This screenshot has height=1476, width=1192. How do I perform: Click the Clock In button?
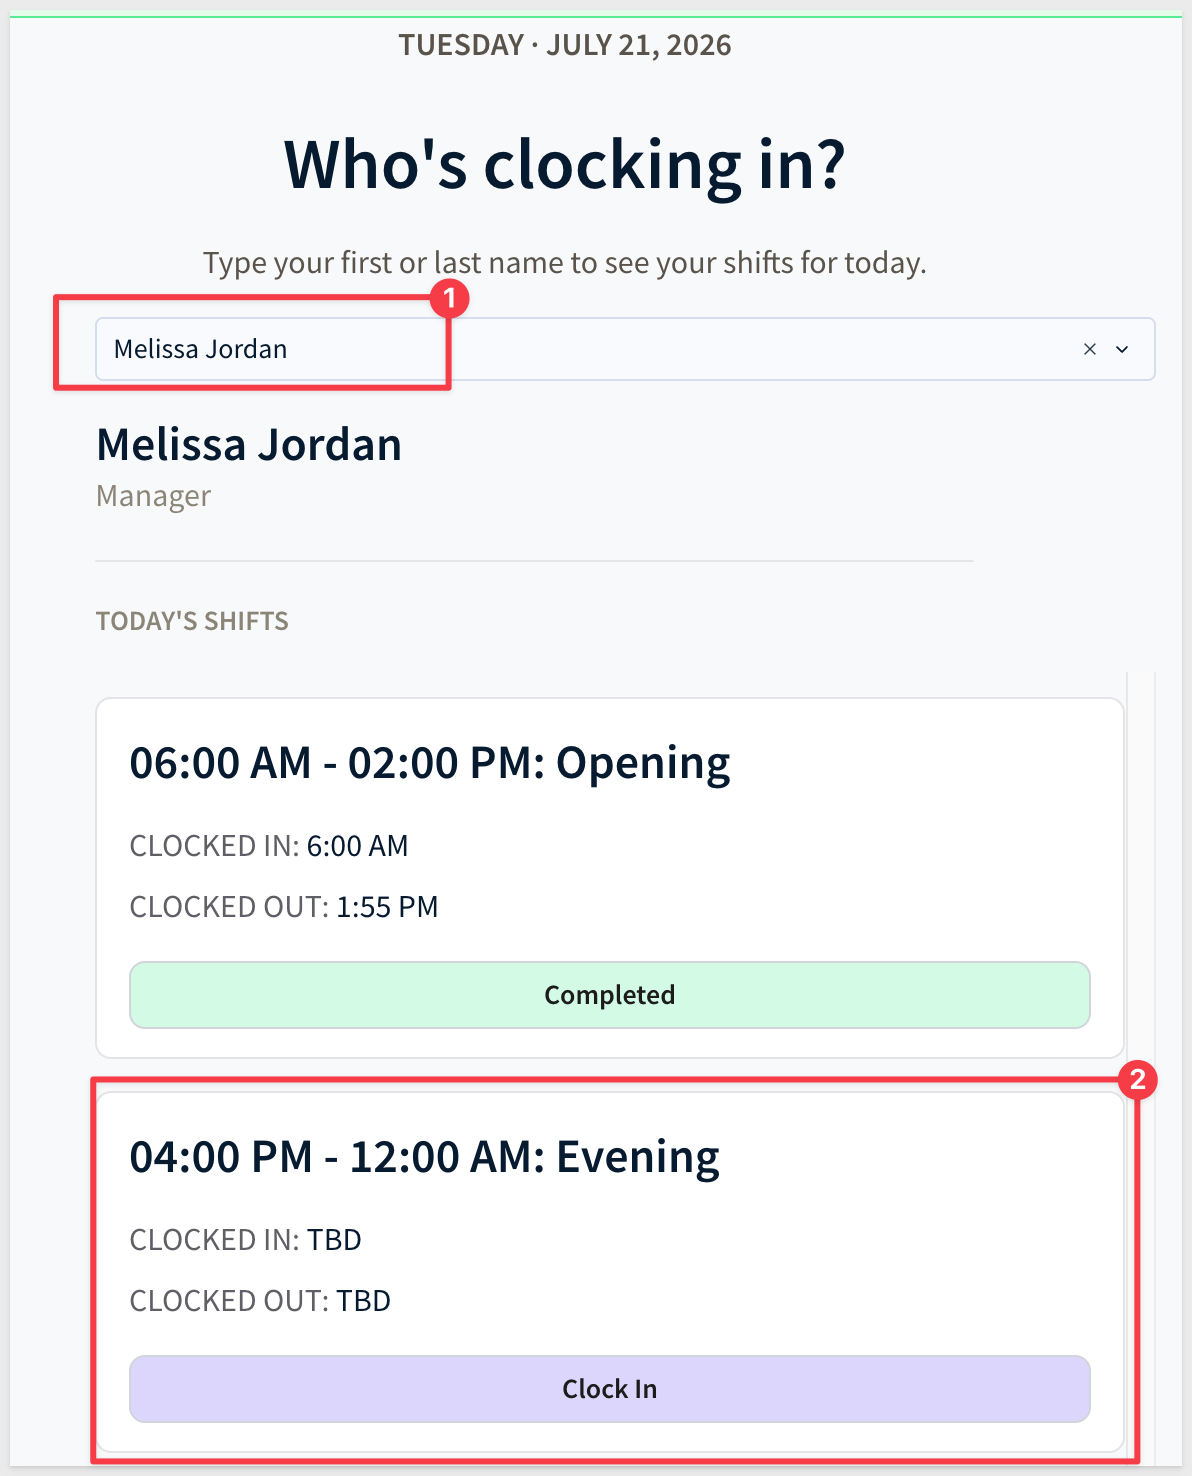coord(610,1389)
